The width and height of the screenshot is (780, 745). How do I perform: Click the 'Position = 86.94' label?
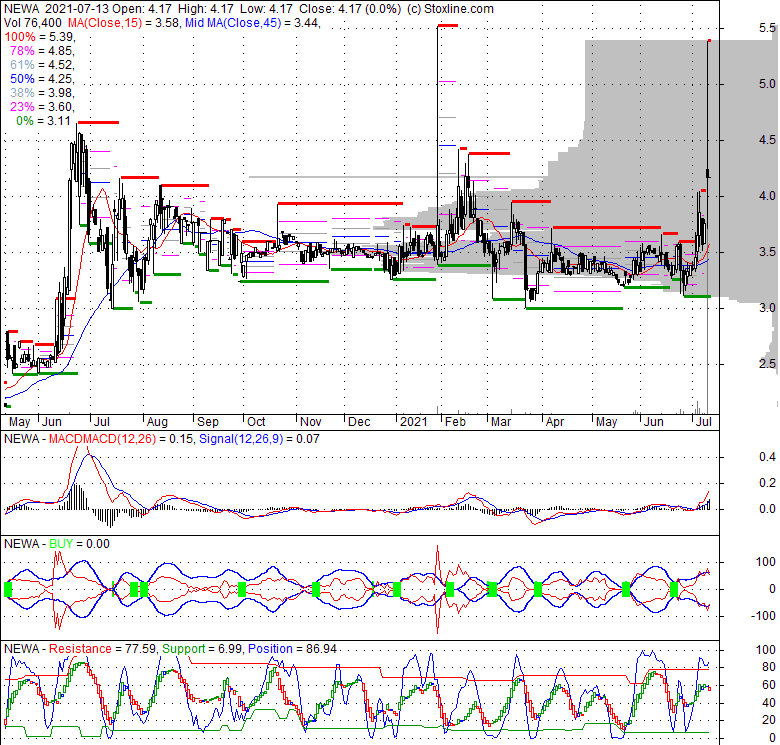[x=292, y=649]
